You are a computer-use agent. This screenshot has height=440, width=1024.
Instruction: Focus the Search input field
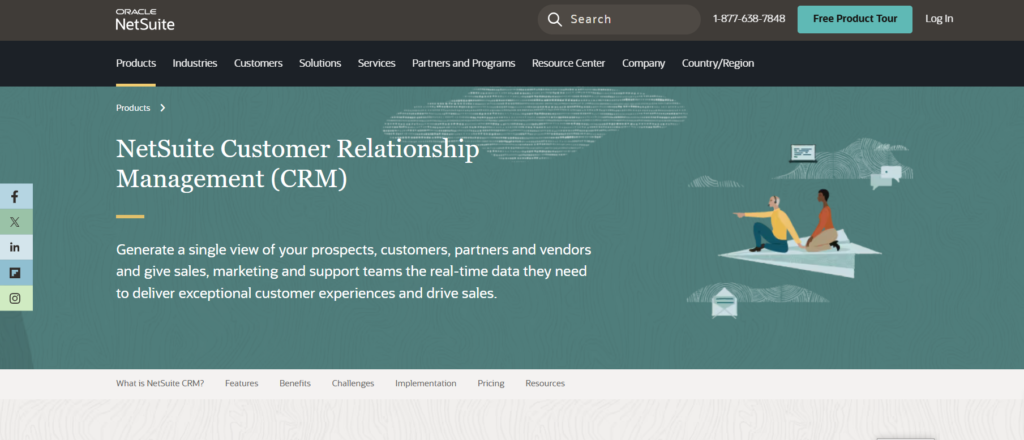point(619,20)
